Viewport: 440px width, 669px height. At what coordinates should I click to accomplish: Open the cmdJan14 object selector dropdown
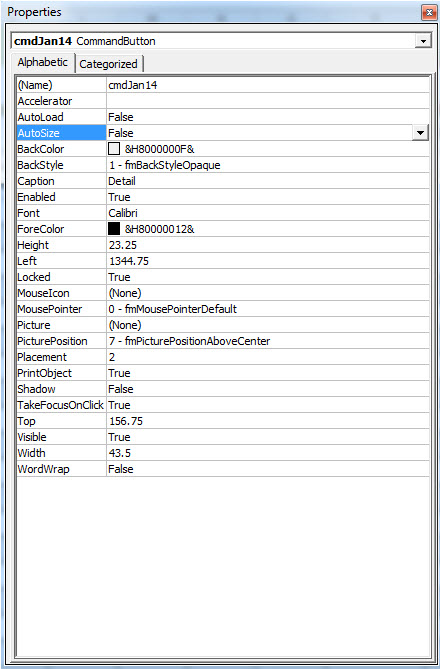click(x=423, y=41)
